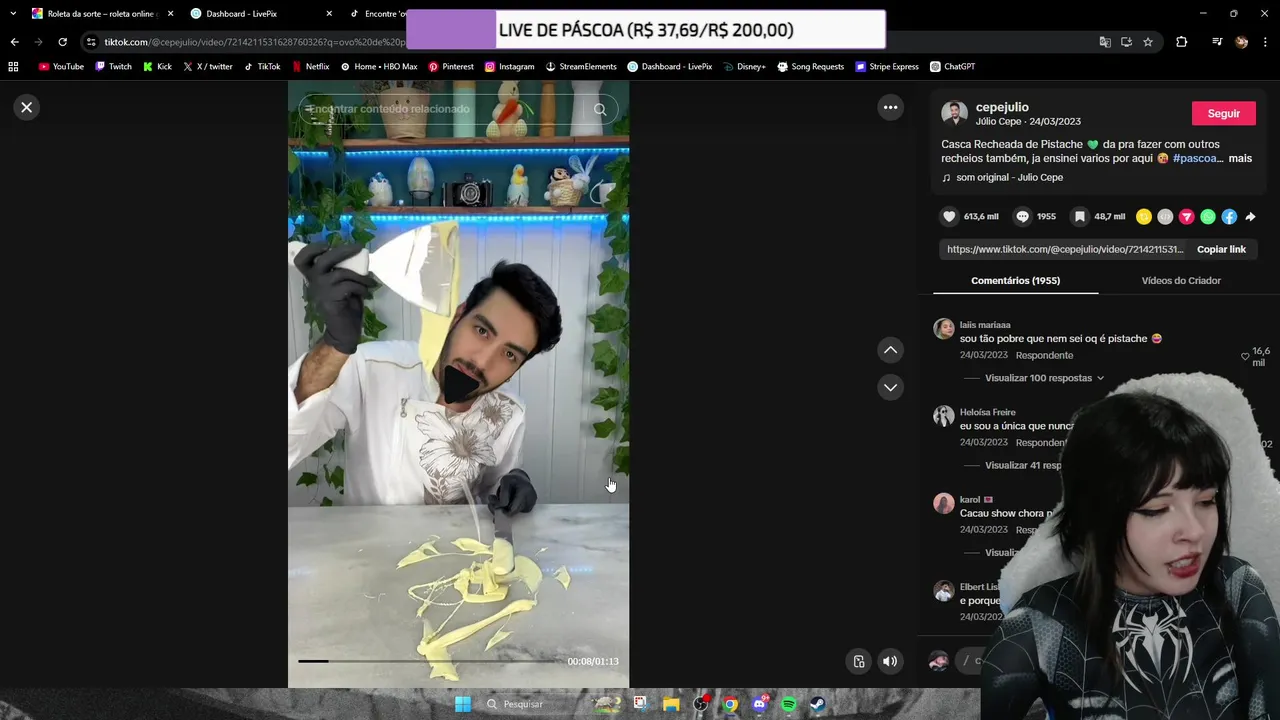Follow cepejulio with the Seguir button
Screen dimensions: 1280x720
[1223, 113]
